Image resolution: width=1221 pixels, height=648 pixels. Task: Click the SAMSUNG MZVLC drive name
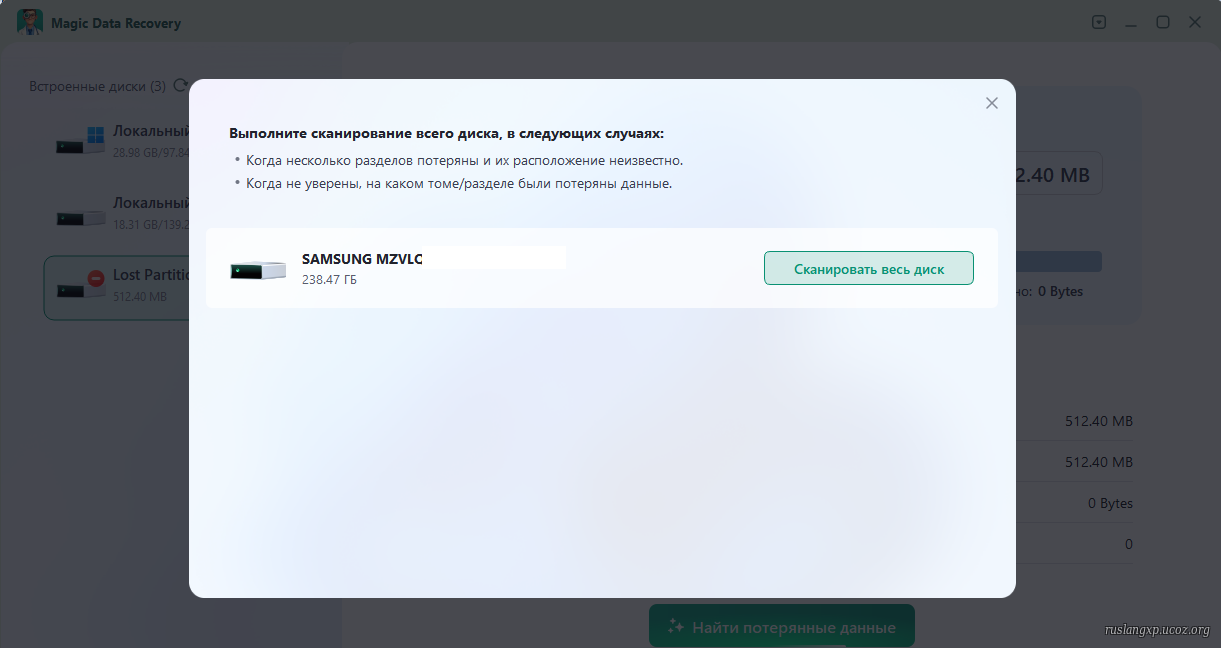tap(362, 259)
